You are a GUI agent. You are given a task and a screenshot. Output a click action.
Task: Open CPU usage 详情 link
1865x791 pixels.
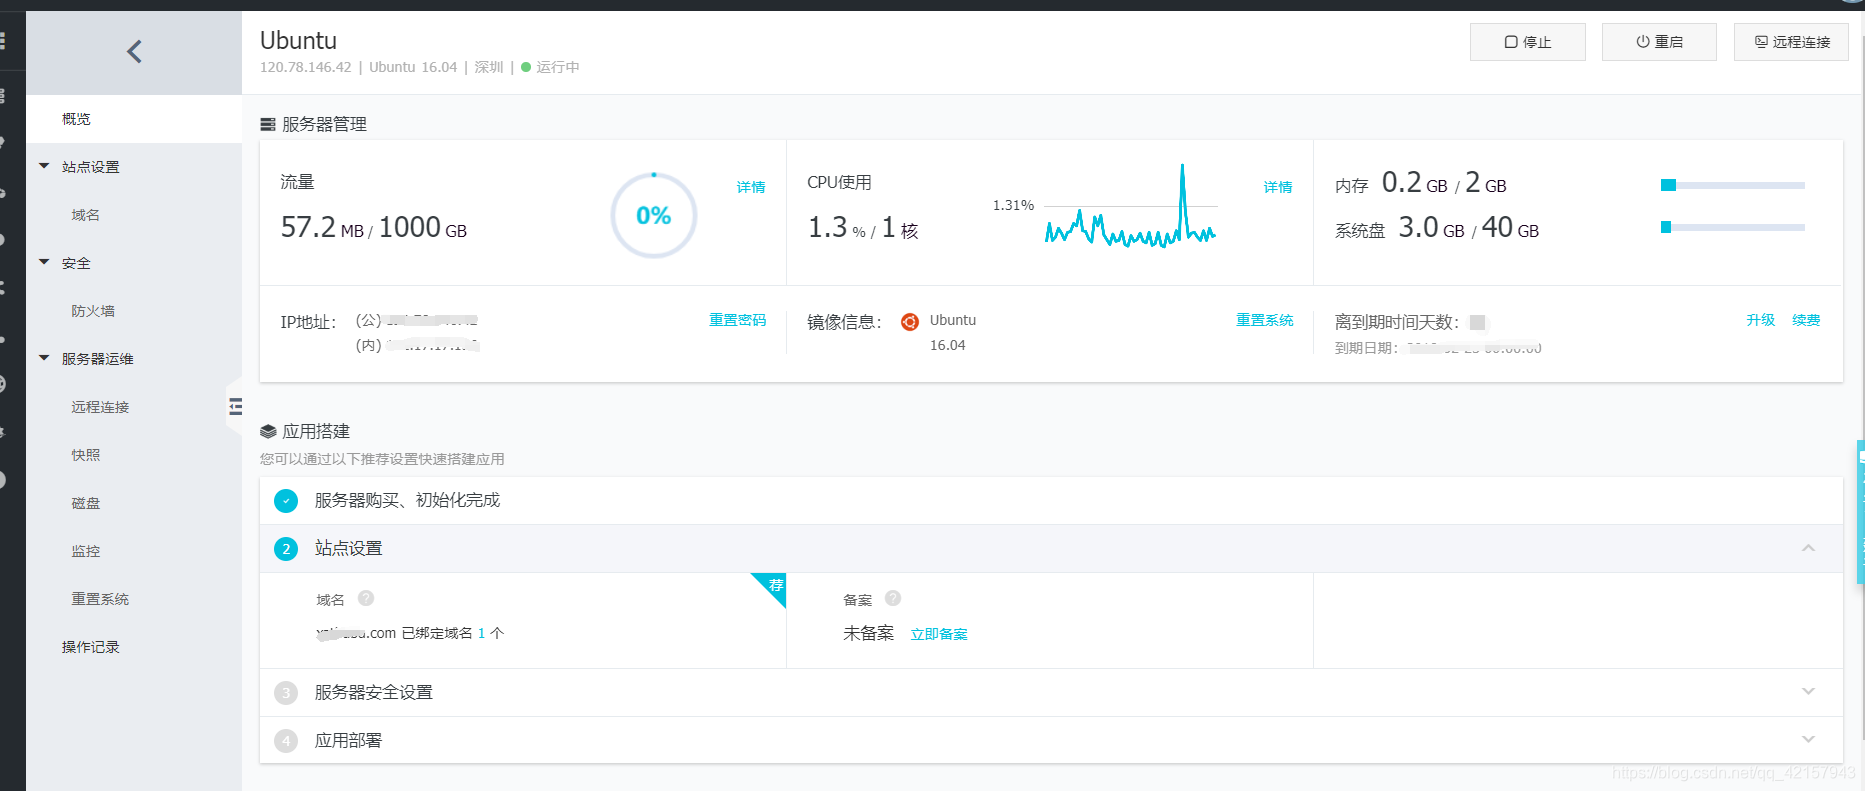click(1278, 187)
